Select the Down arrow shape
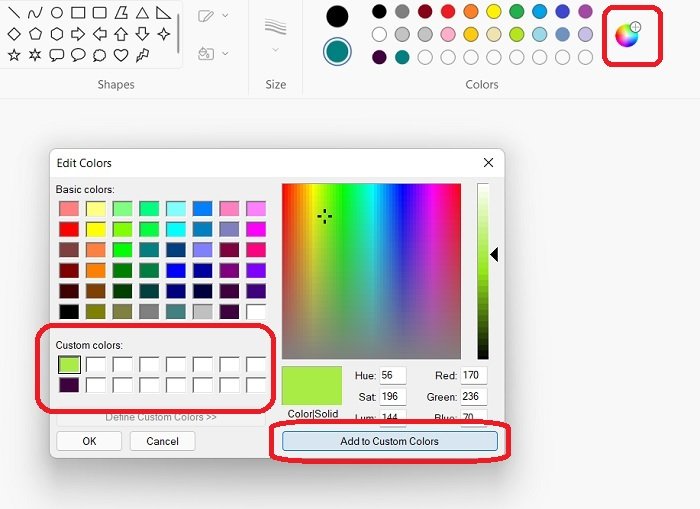Image resolution: width=700 pixels, height=509 pixels. pos(142,34)
